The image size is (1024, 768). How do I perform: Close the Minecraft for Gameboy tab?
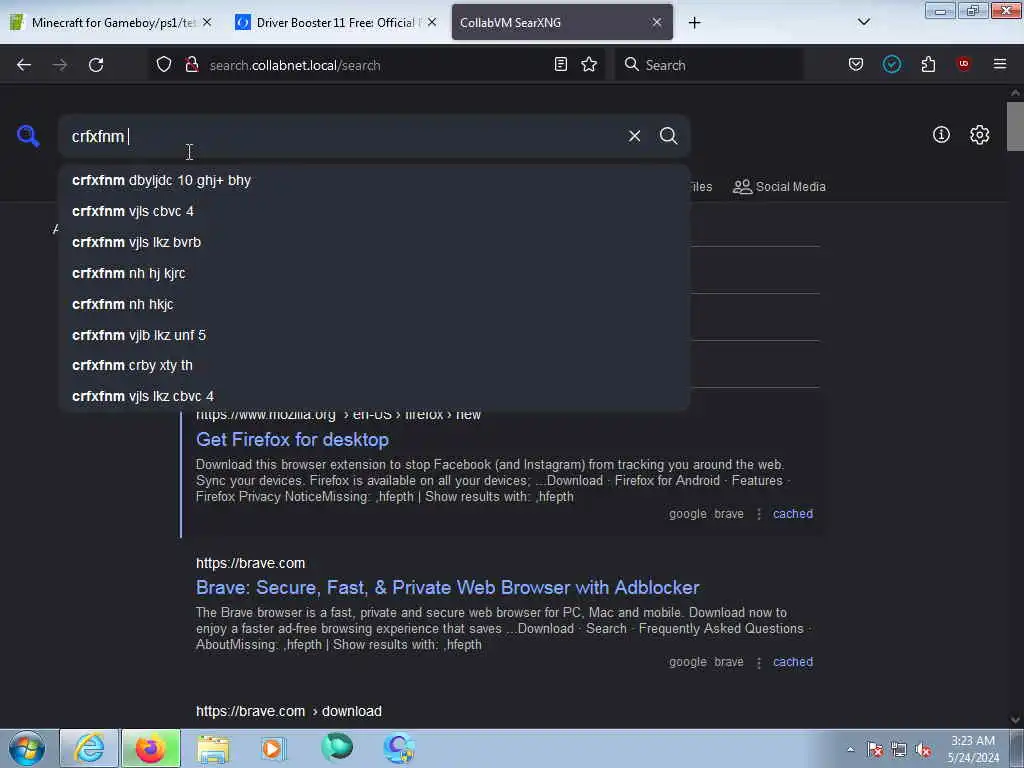[x=207, y=22]
